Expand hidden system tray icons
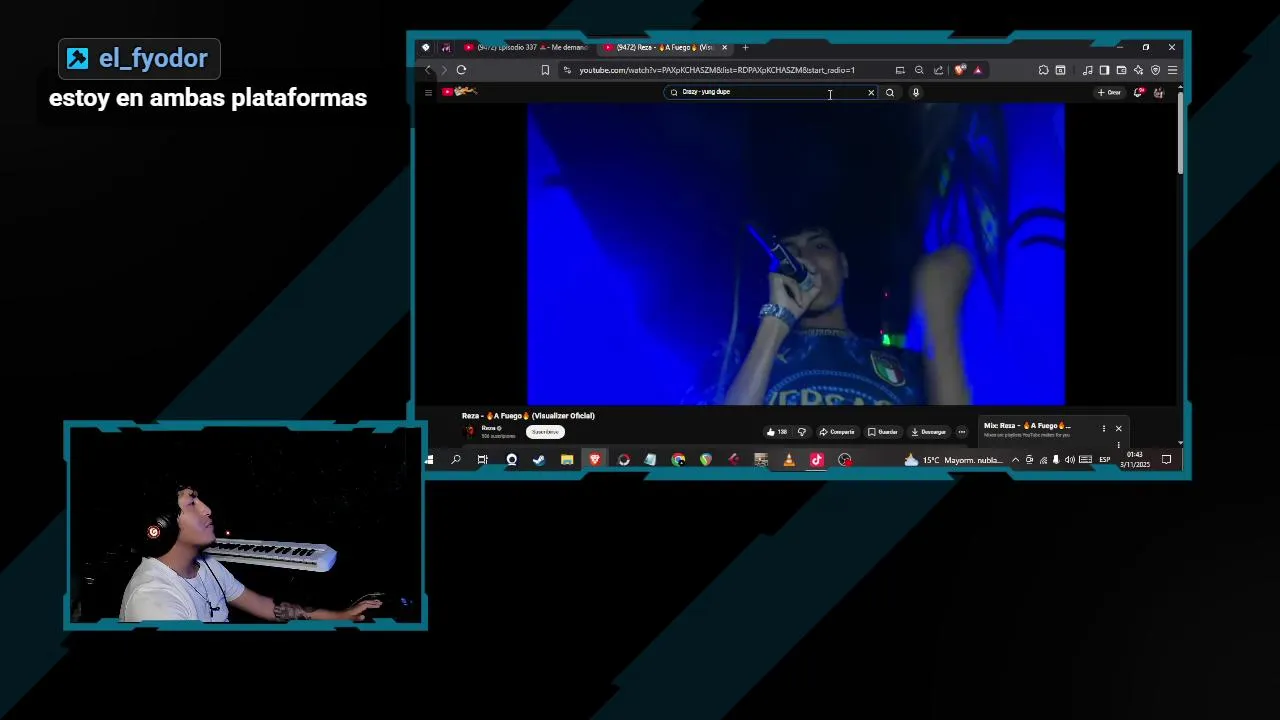 (1015, 460)
